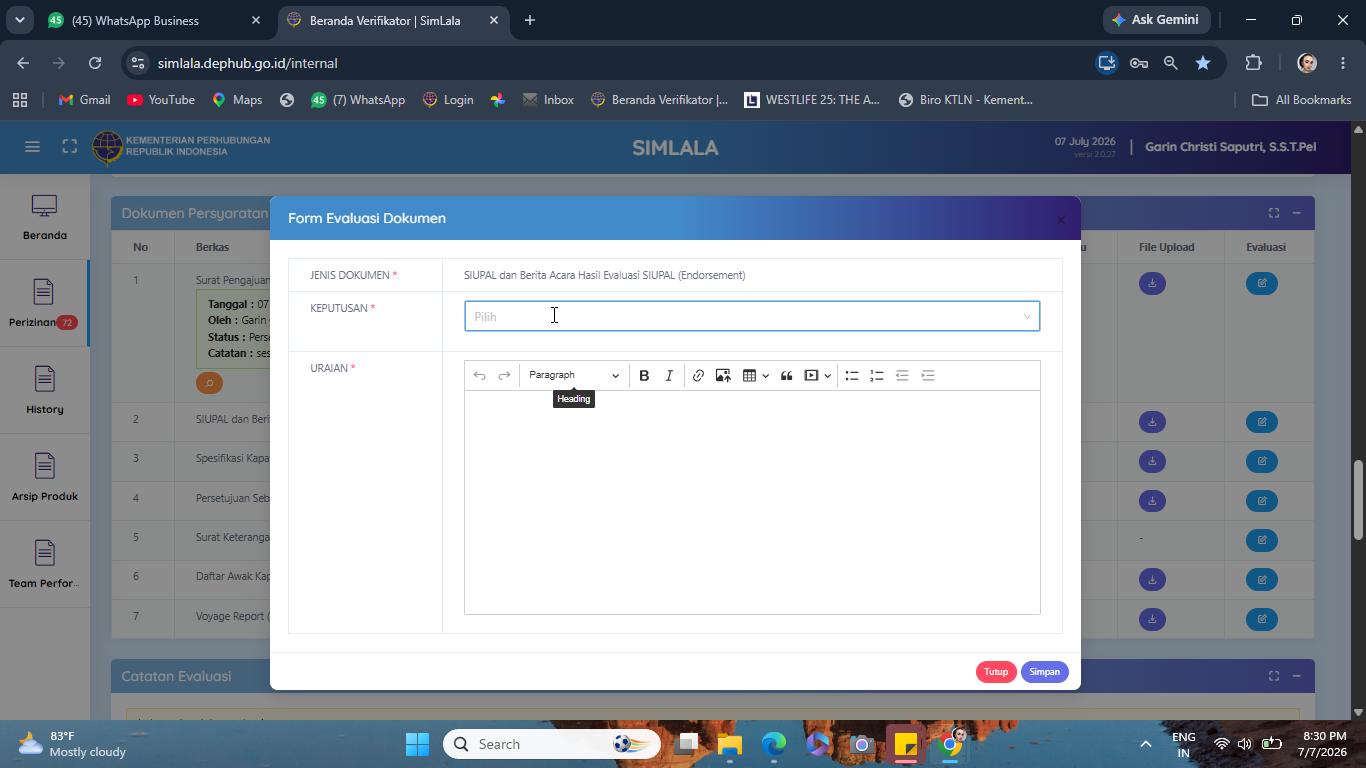Viewport: 1366px width, 768px height.
Task: Click the increase indent icon
Action: [928, 376]
